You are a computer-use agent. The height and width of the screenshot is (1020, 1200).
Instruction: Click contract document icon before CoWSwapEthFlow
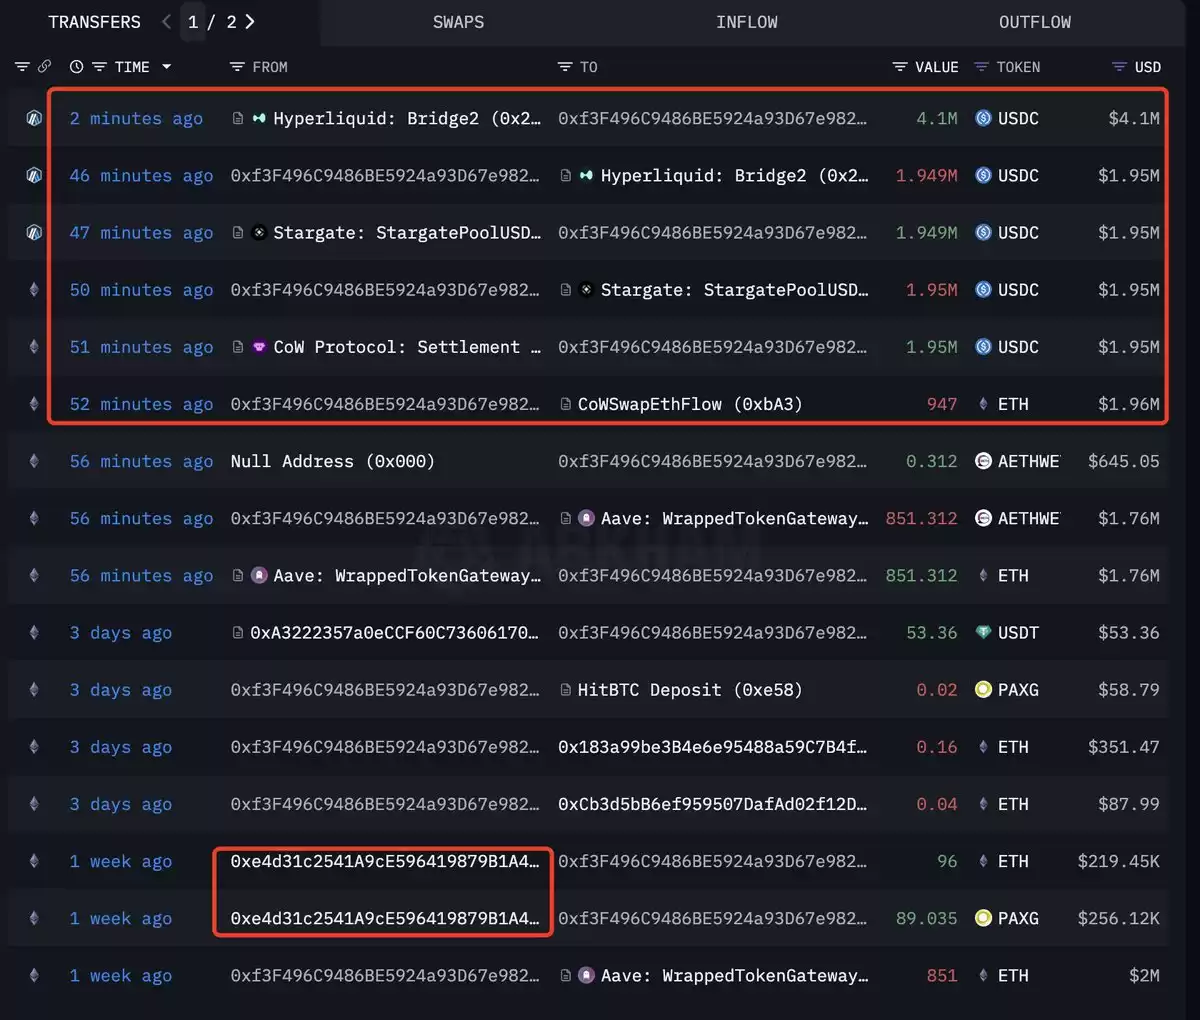(566, 404)
